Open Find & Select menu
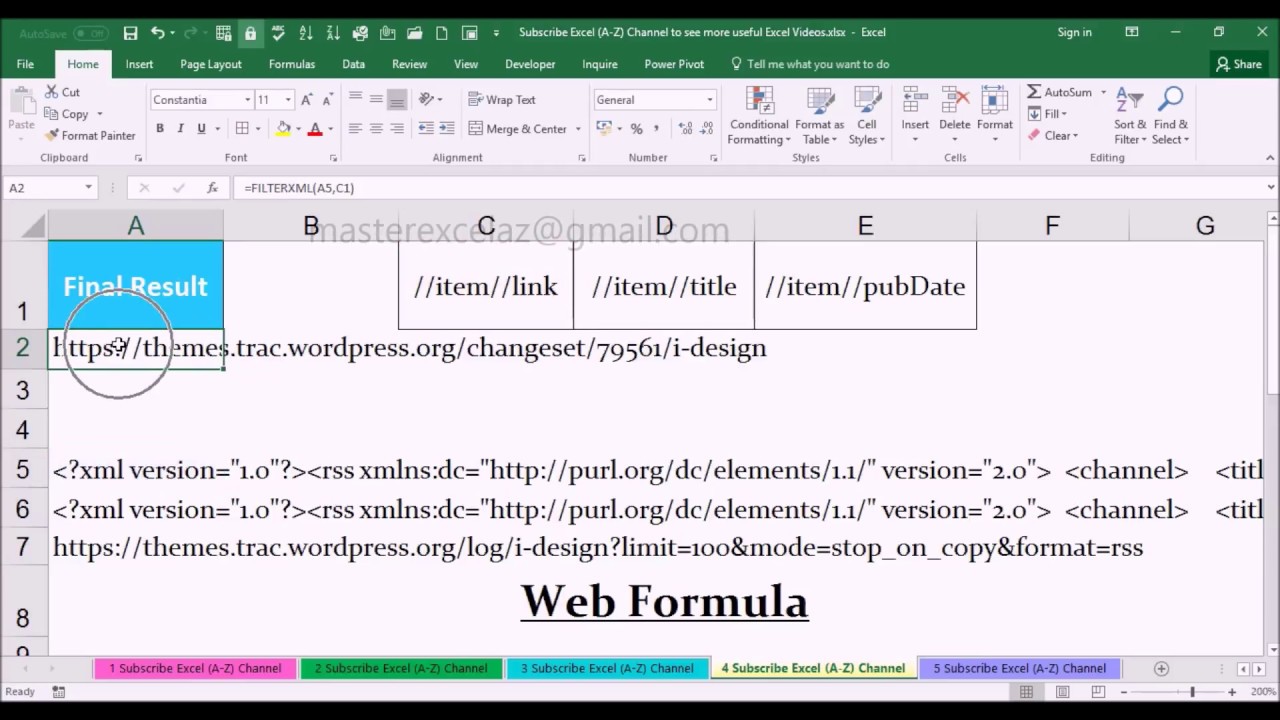 click(x=1170, y=116)
